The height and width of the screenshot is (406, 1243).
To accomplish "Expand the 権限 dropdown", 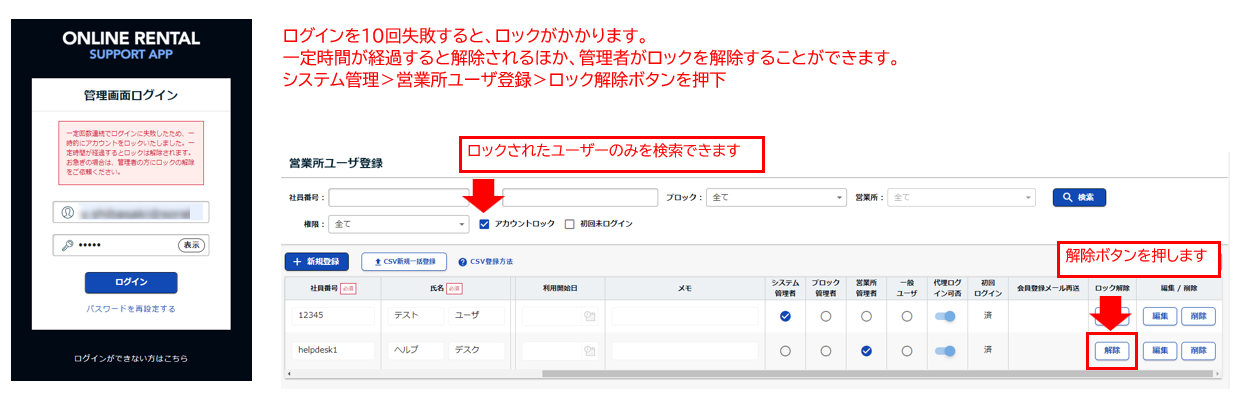I will (399, 224).
